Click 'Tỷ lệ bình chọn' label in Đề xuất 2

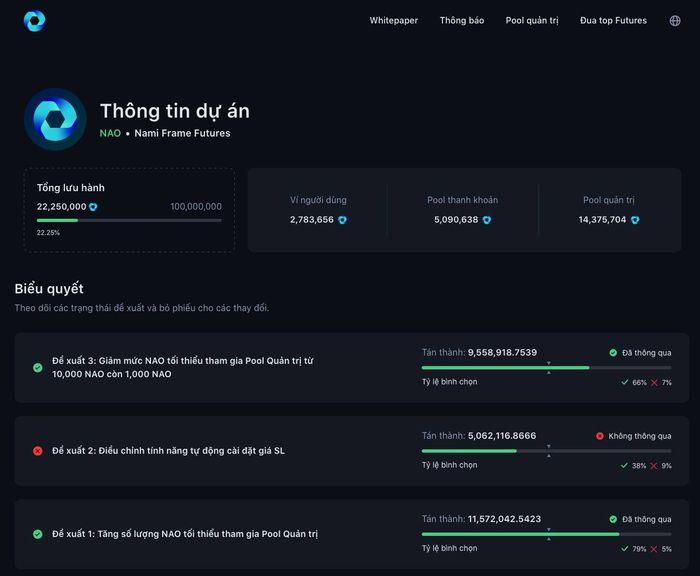point(450,465)
